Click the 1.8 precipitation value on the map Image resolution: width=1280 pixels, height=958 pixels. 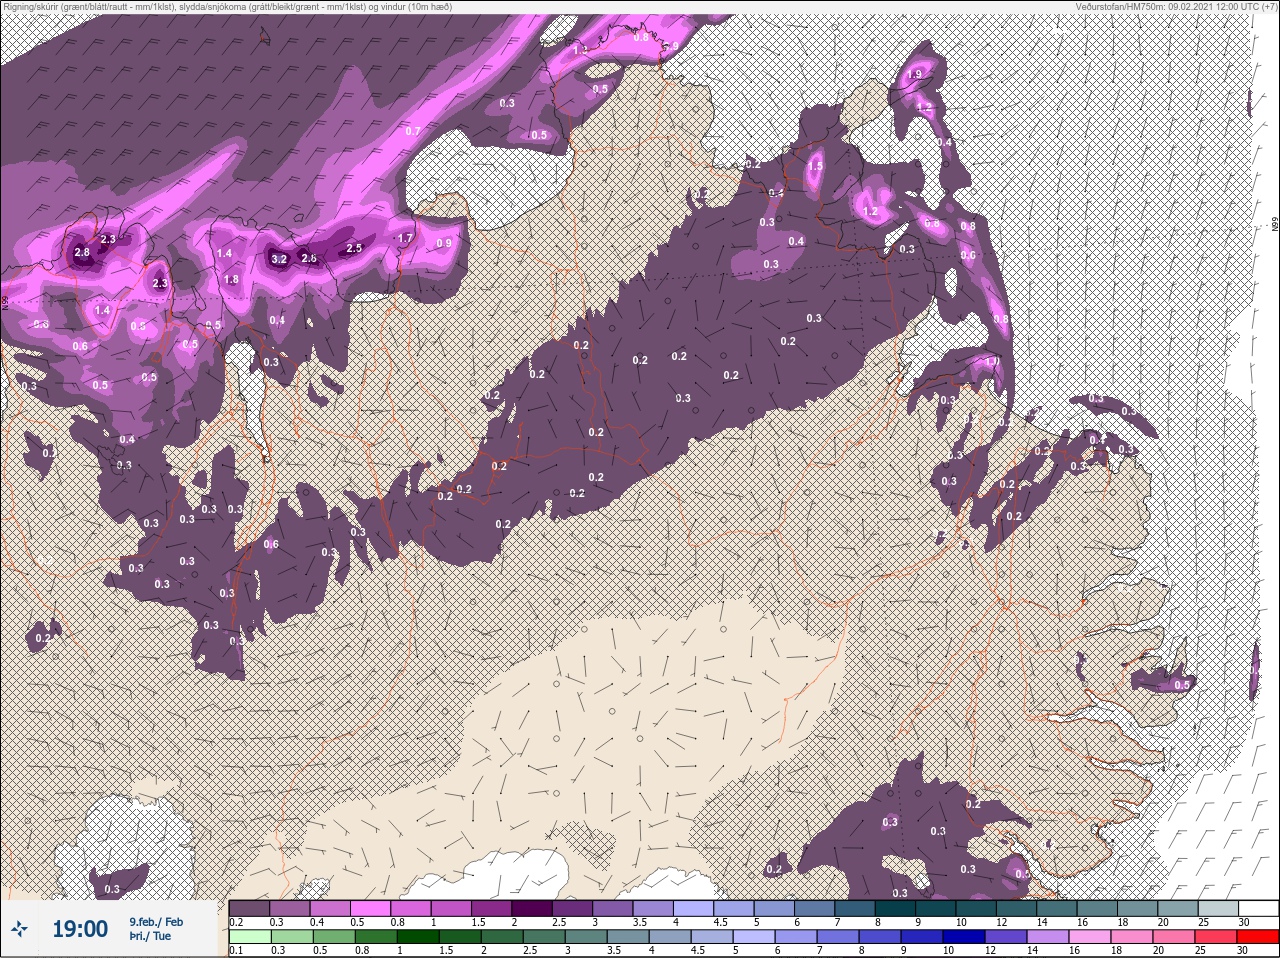[x=231, y=279]
